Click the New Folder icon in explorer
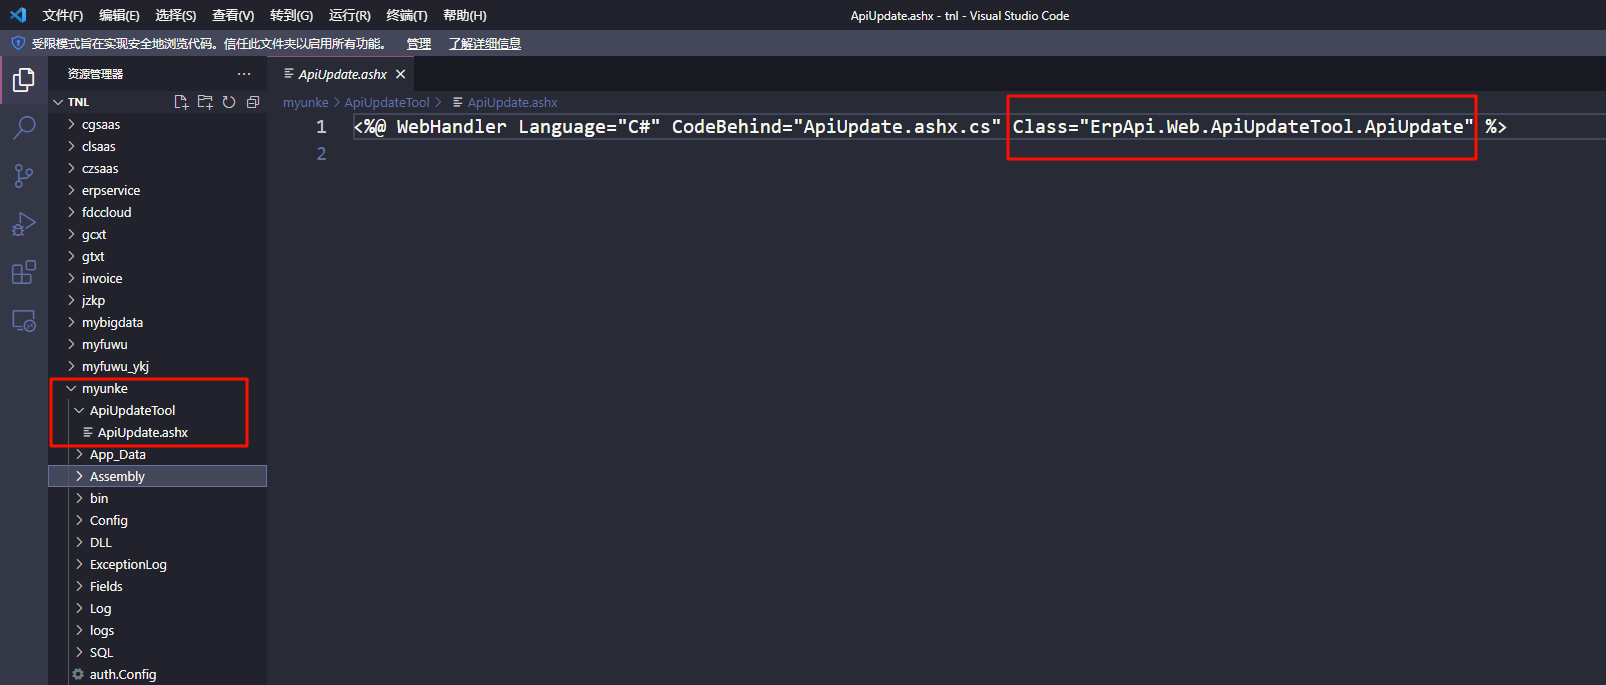The height and width of the screenshot is (685, 1606). tap(205, 102)
